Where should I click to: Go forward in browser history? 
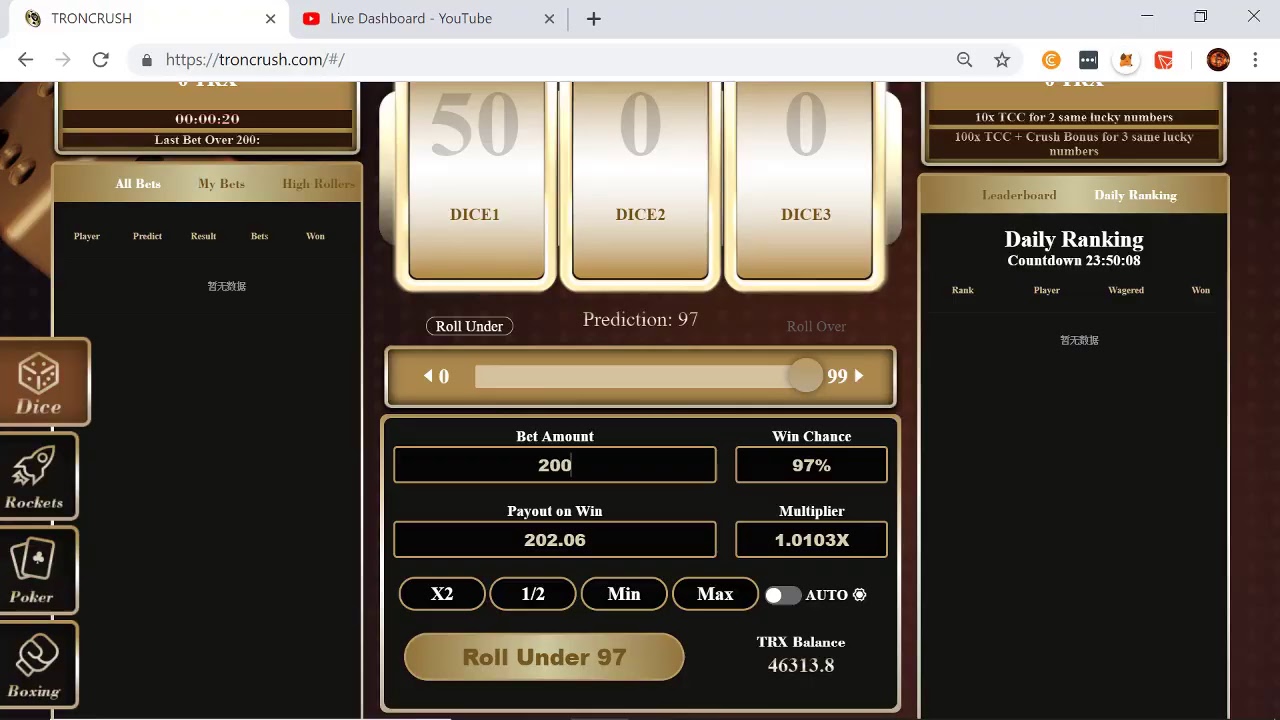[x=63, y=60]
